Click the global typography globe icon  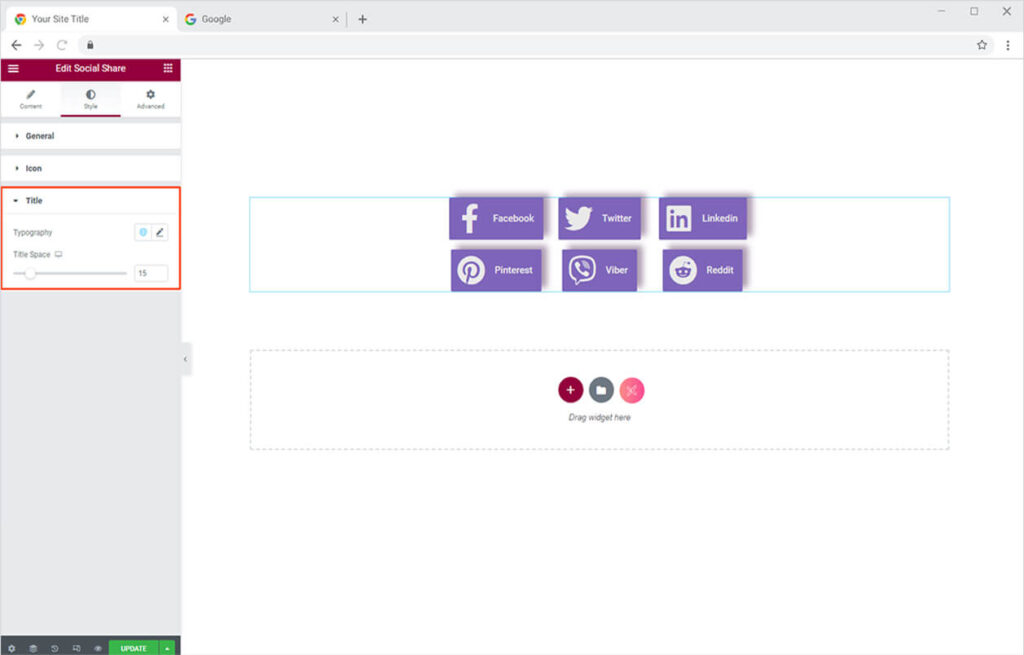click(143, 232)
